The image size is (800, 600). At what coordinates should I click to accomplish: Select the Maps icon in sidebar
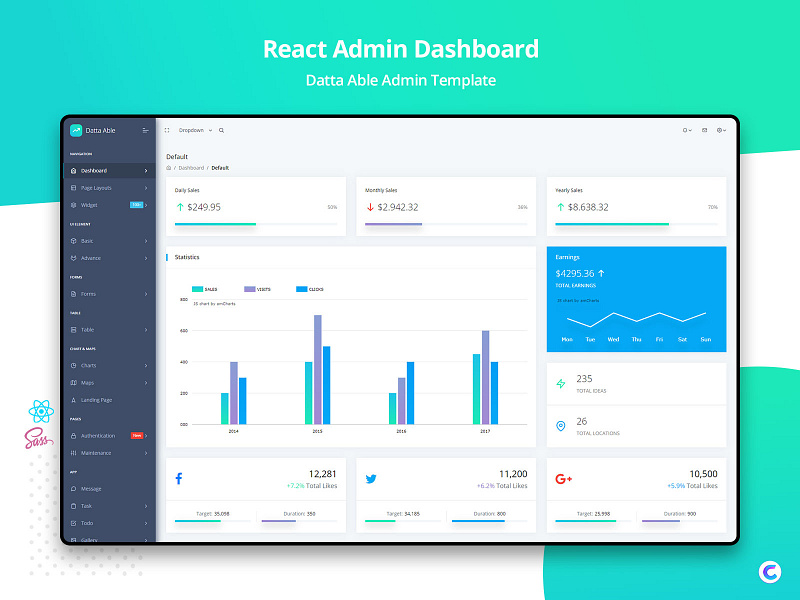(74, 382)
